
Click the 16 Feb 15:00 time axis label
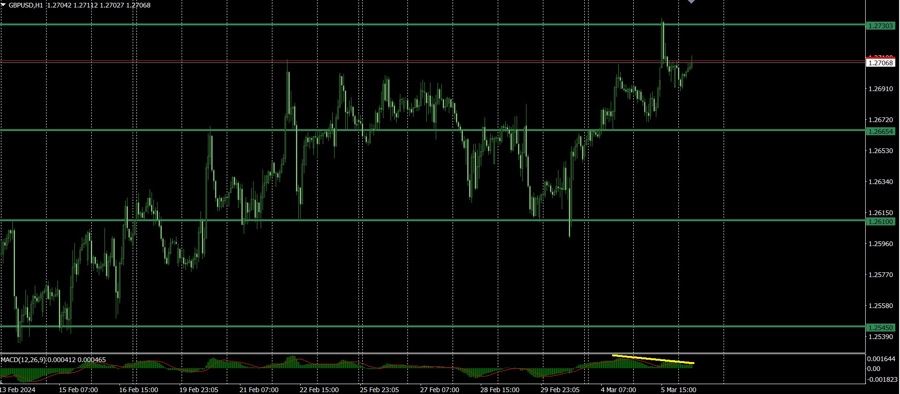(138, 389)
